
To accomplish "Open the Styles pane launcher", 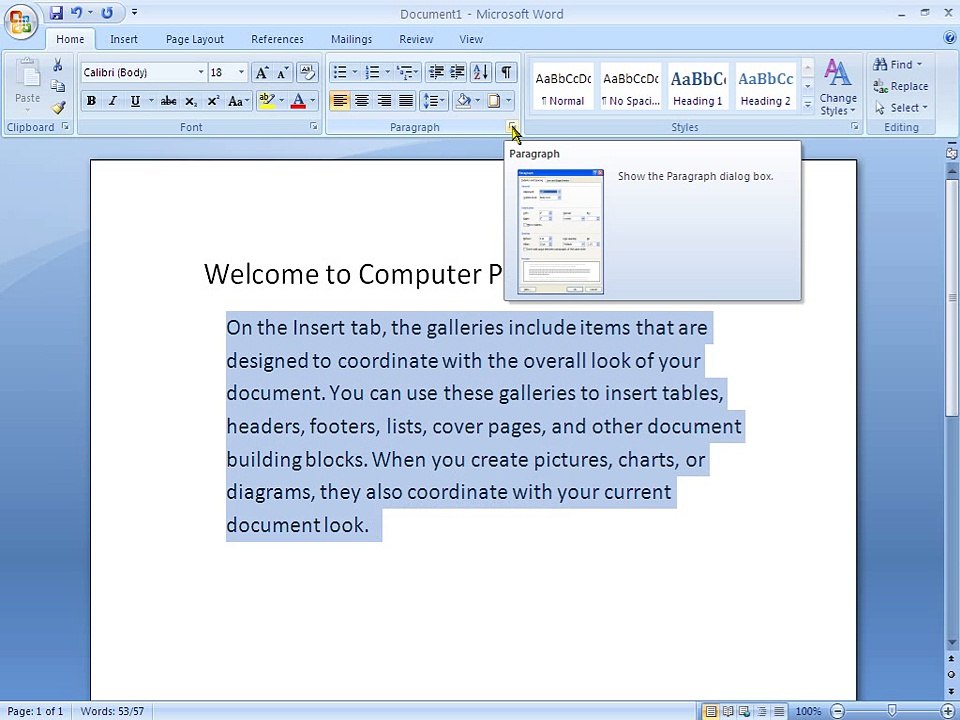I will pyautogui.click(x=854, y=126).
